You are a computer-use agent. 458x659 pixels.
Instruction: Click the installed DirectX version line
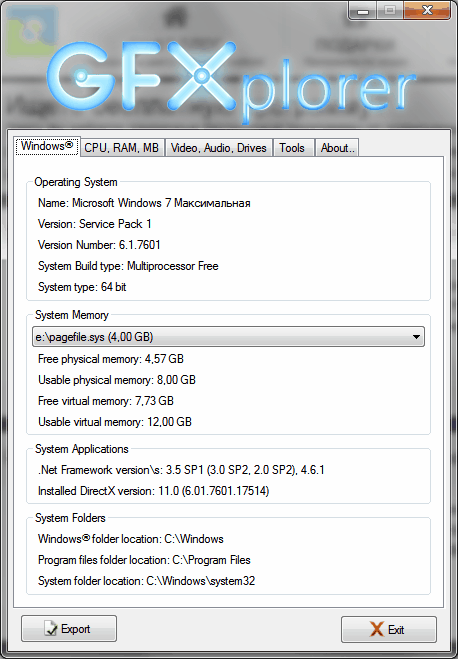coord(153,491)
